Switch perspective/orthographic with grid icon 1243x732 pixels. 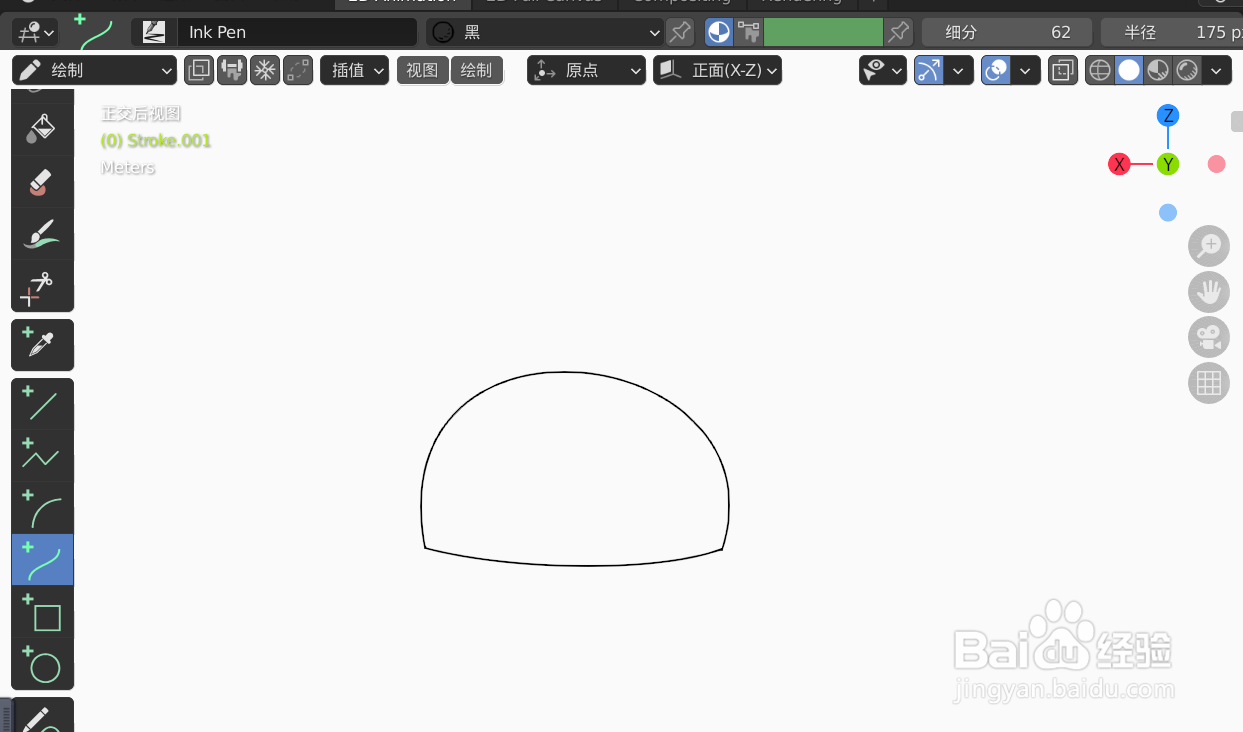click(1209, 383)
